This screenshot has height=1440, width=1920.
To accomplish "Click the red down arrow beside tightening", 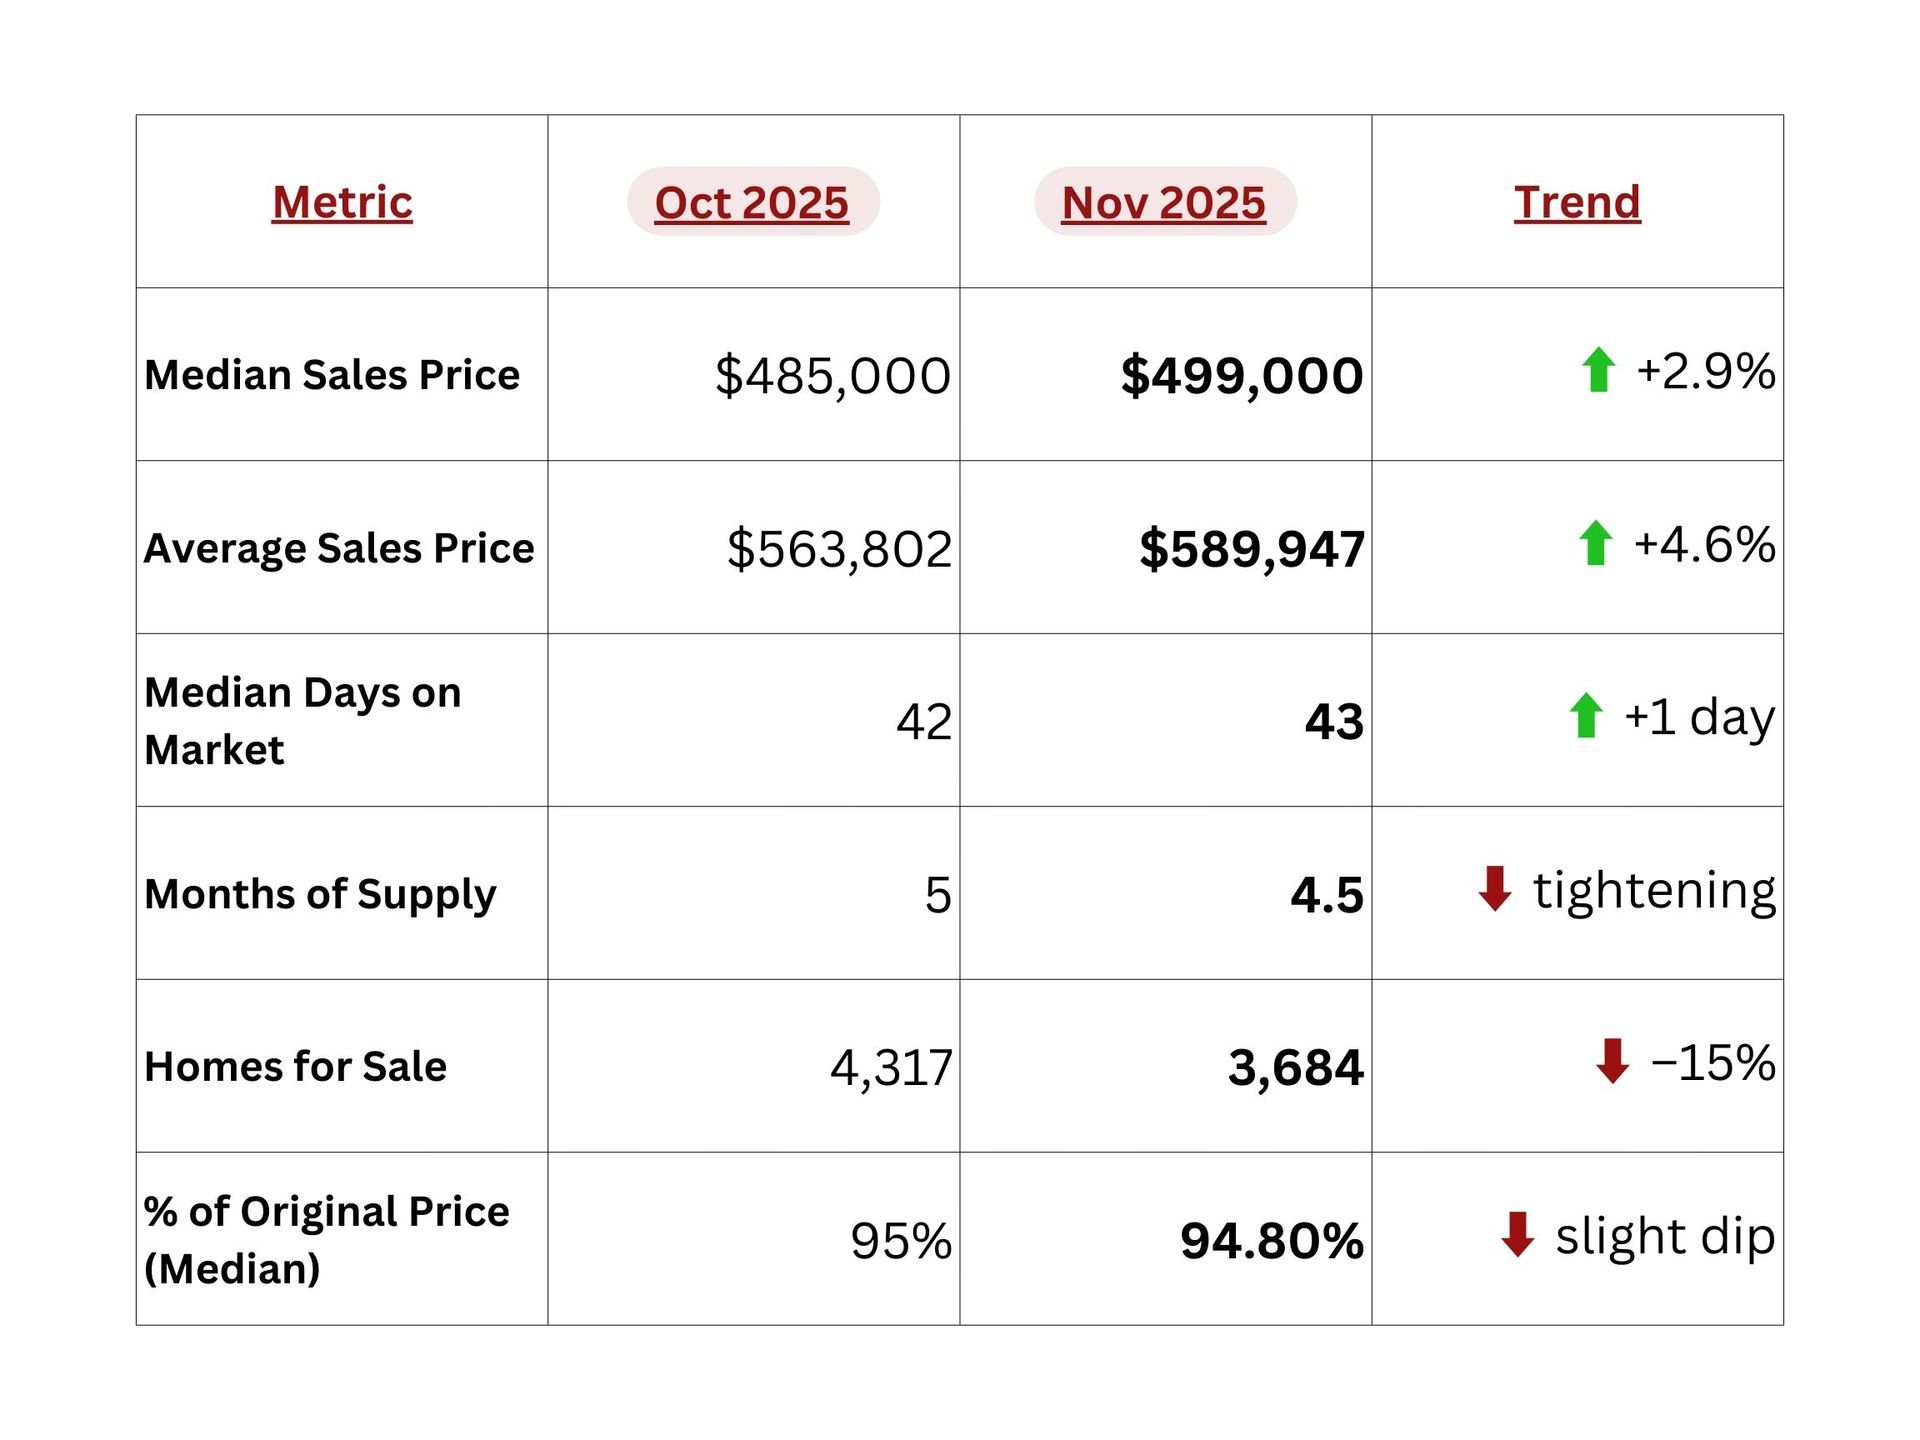I will click(1495, 889).
